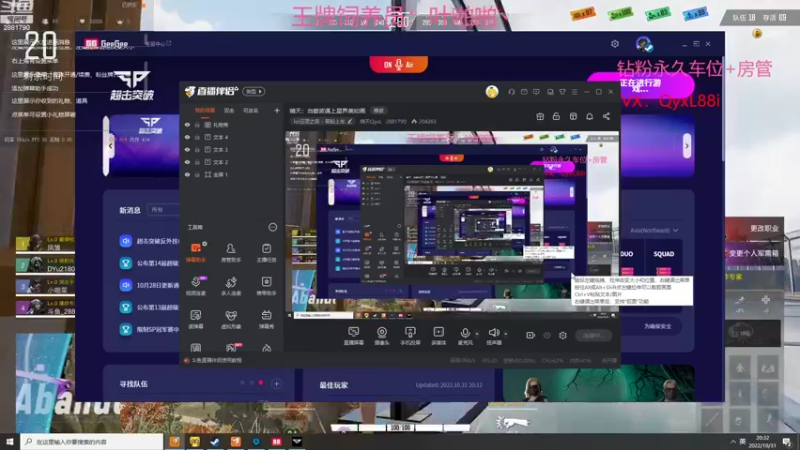The height and width of the screenshot is (450, 800).
Task: Open the Asia(Northeast) region dropdown
Action: click(x=654, y=231)
